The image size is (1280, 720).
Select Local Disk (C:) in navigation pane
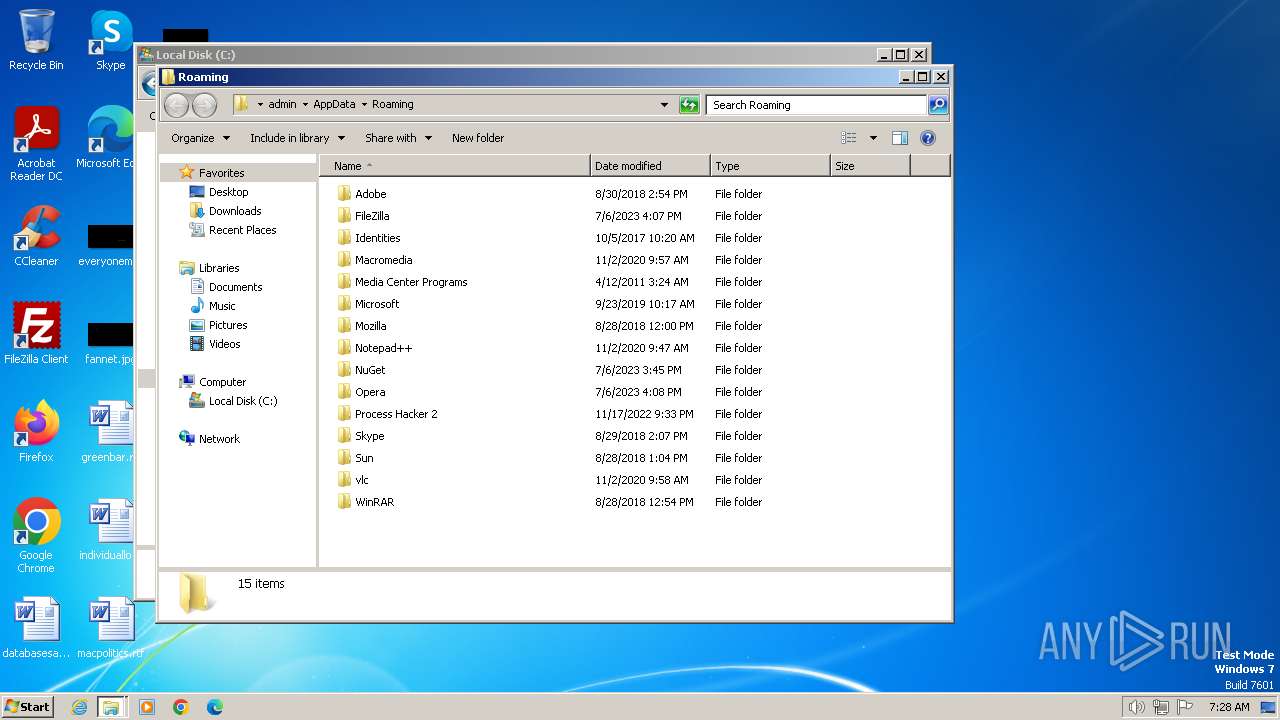[x=243, y=401]
